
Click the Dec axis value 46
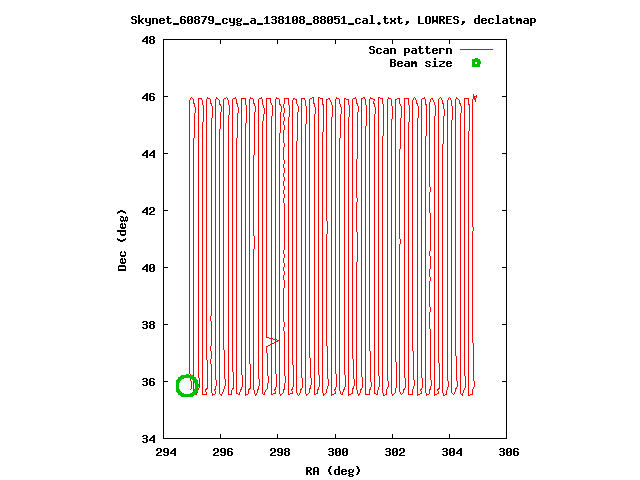(x=149, y=97)
